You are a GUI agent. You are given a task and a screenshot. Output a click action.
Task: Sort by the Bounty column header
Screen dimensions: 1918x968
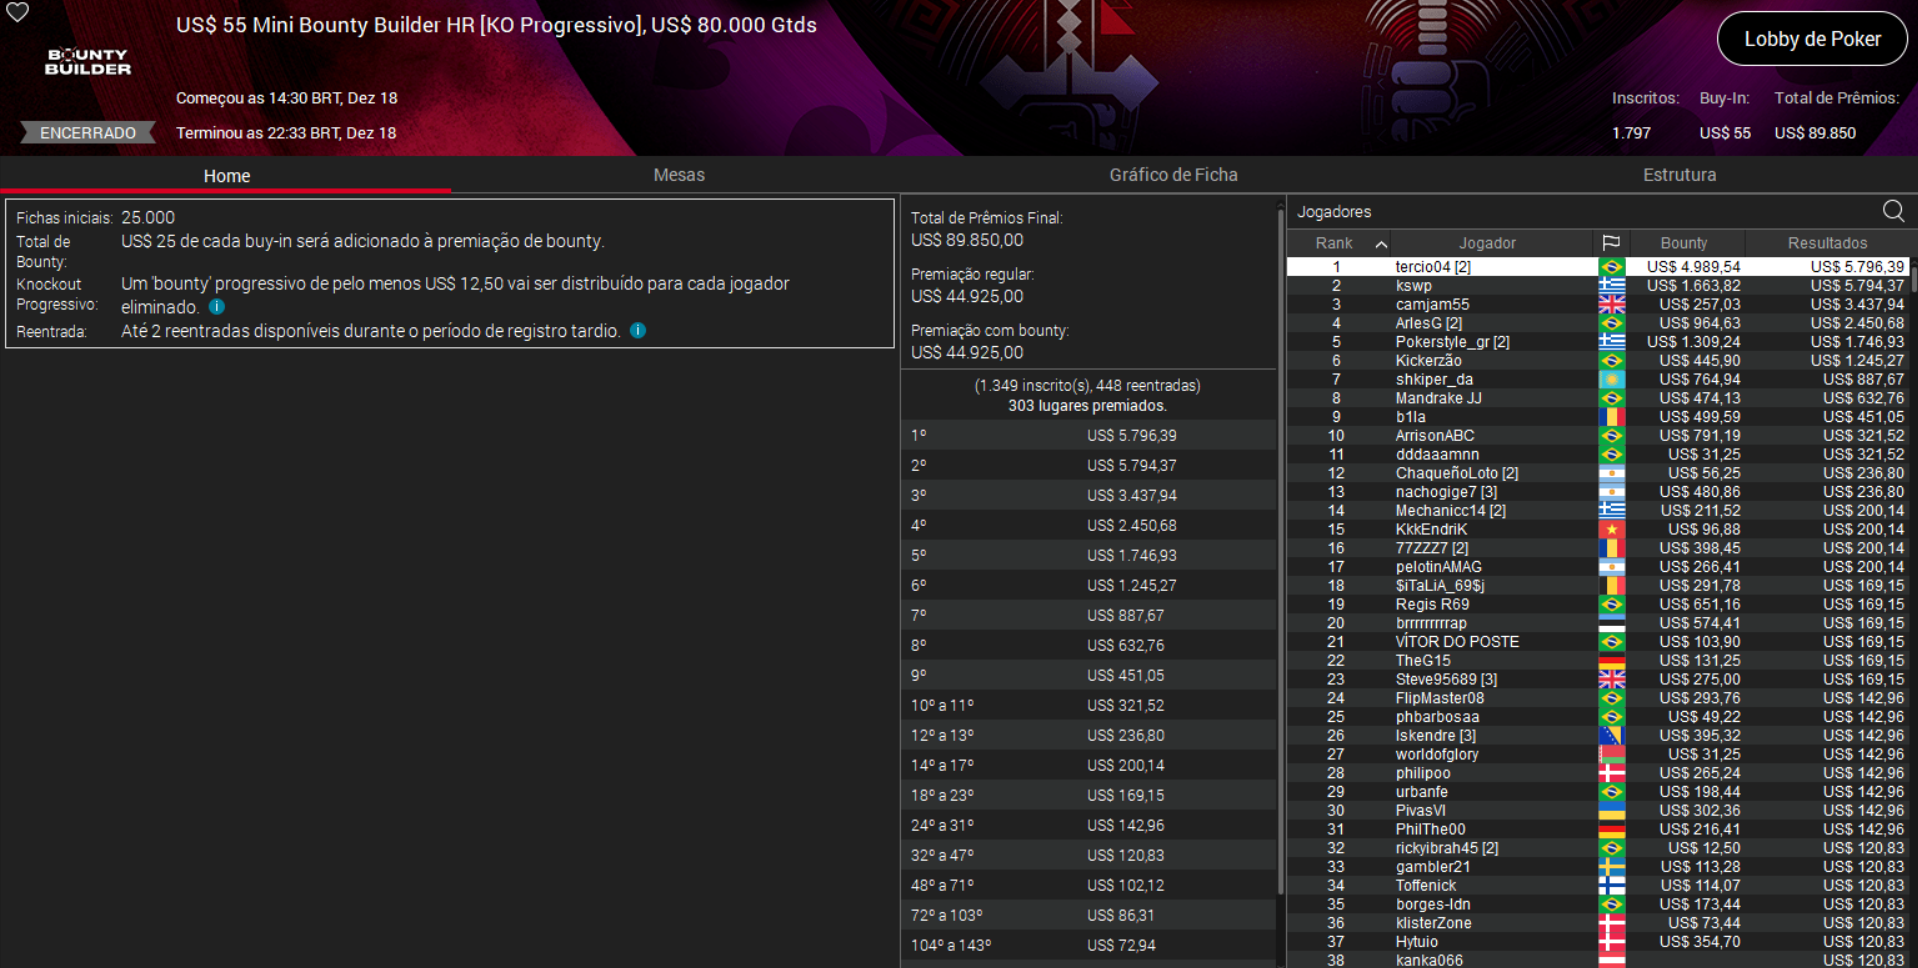coord(1683,242)
